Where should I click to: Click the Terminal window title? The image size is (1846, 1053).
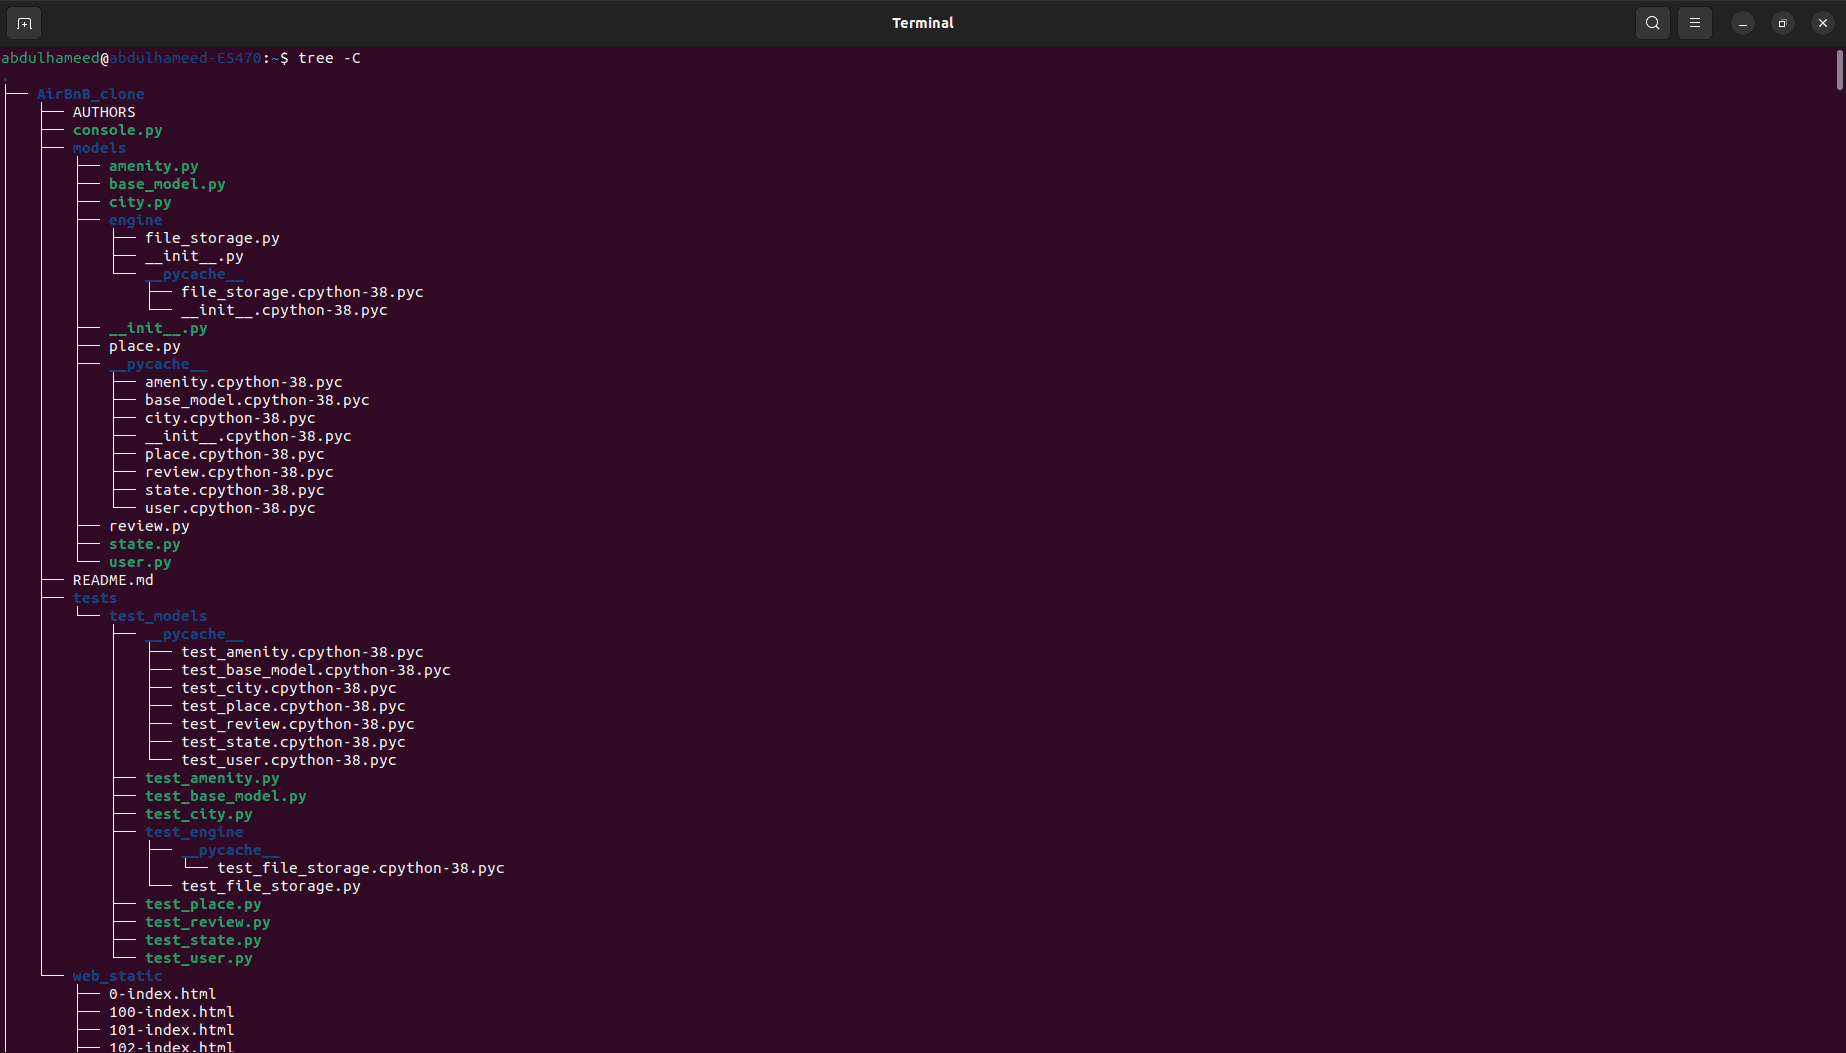922,23
